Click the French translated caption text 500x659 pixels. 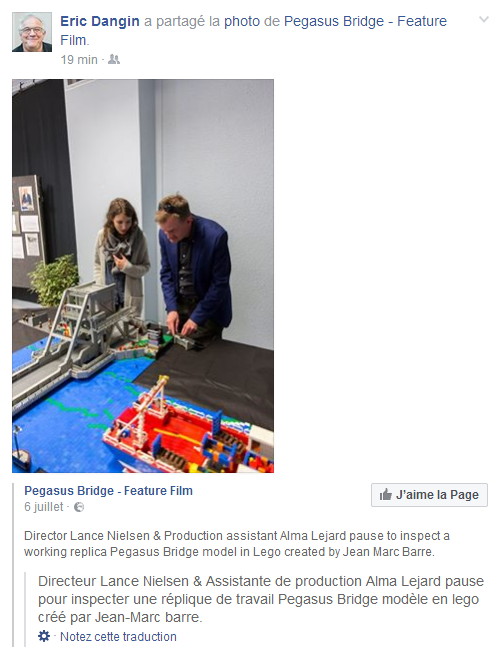261,599
